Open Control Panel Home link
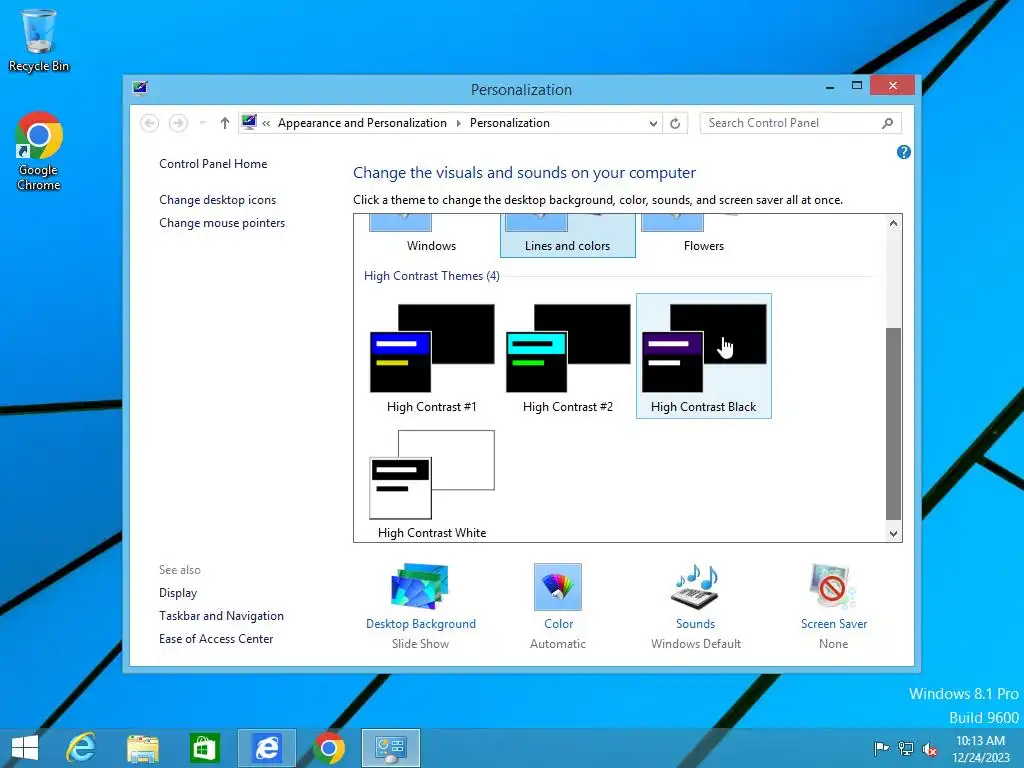The image size is (1024, 768). pyautogui.click(x=213, y=164)
